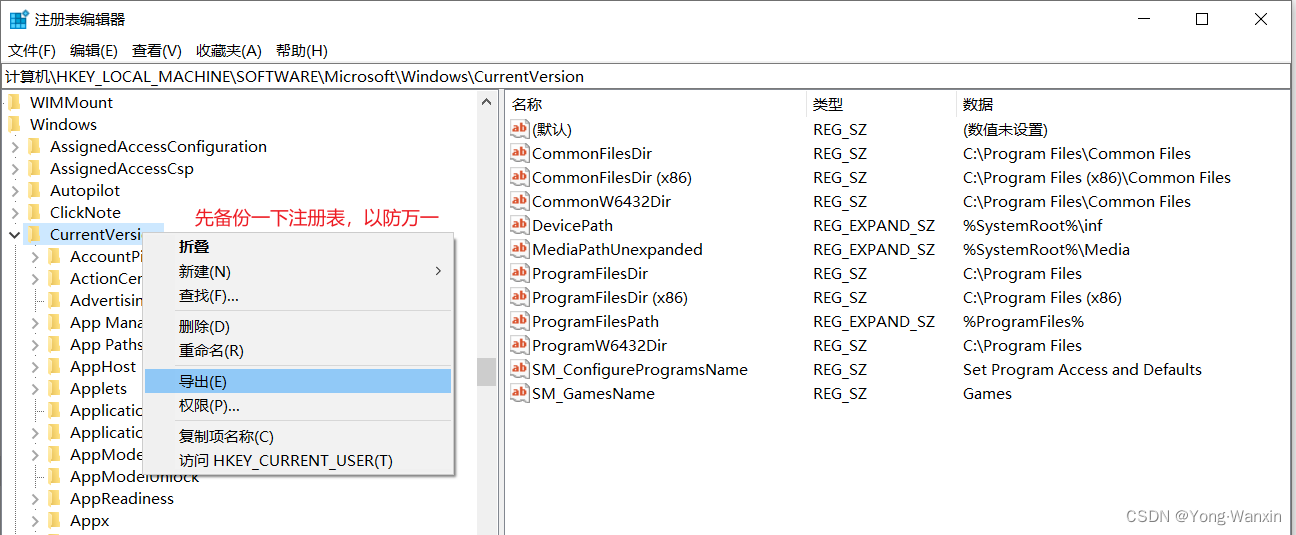
Task: Expand the Applets key arrow
Action: point(35,389)
